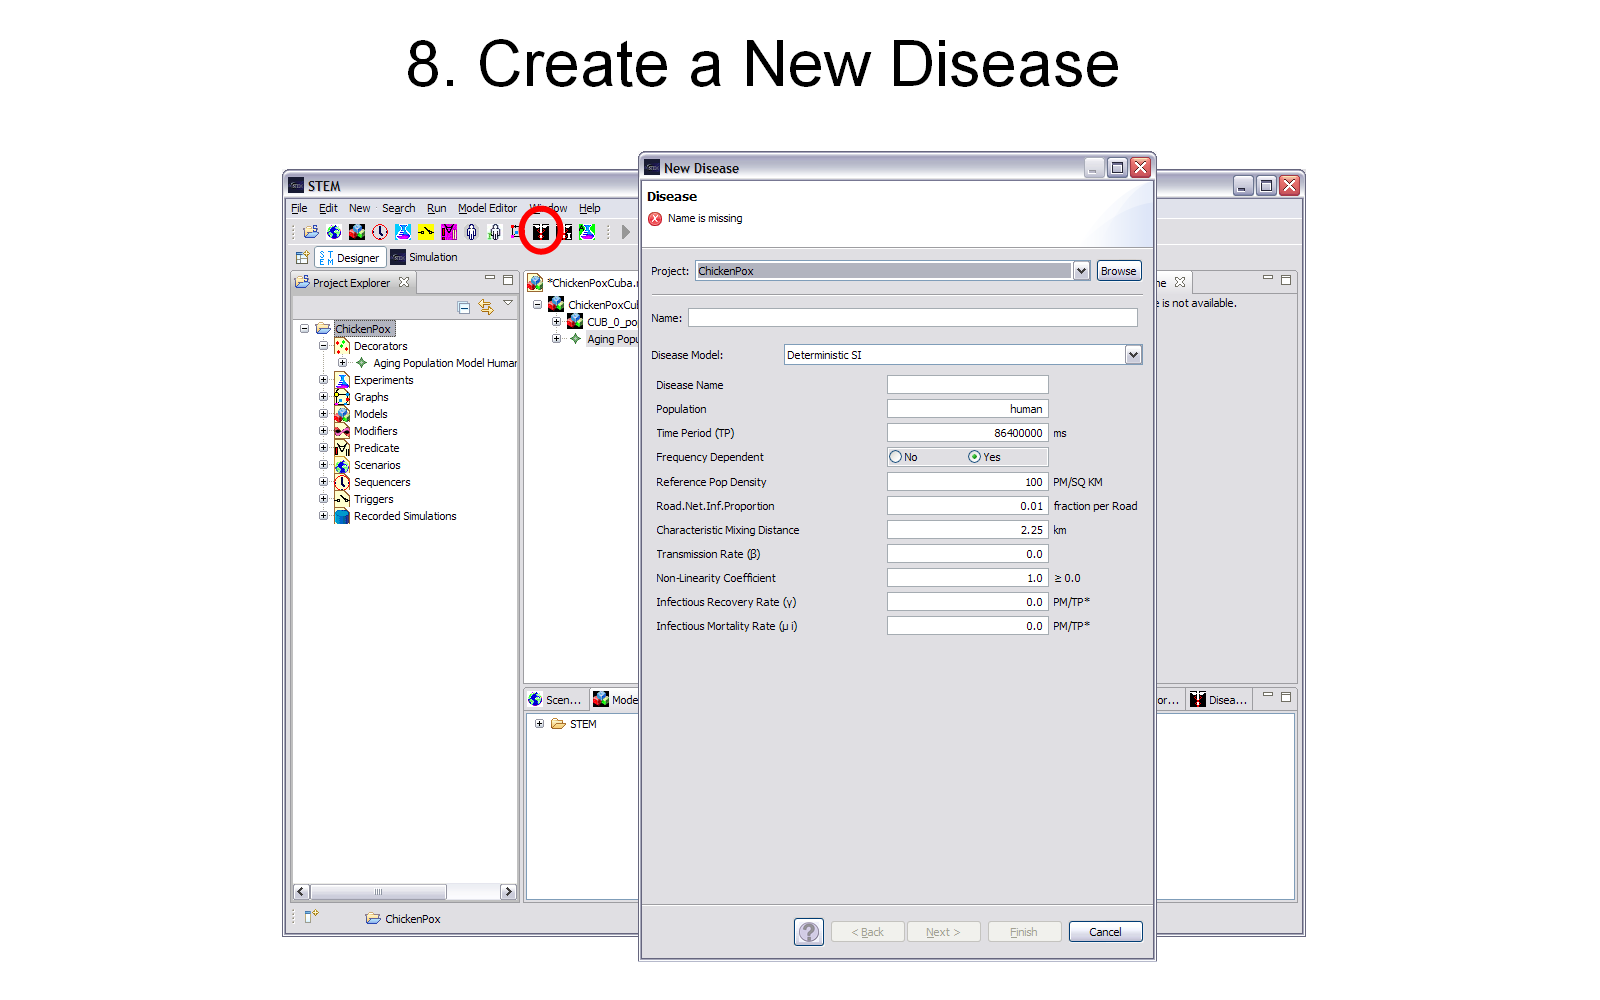Select No for Frequency Dependent
The width and height of the screenshot is (1600, 1000).
tap(896, 457)
